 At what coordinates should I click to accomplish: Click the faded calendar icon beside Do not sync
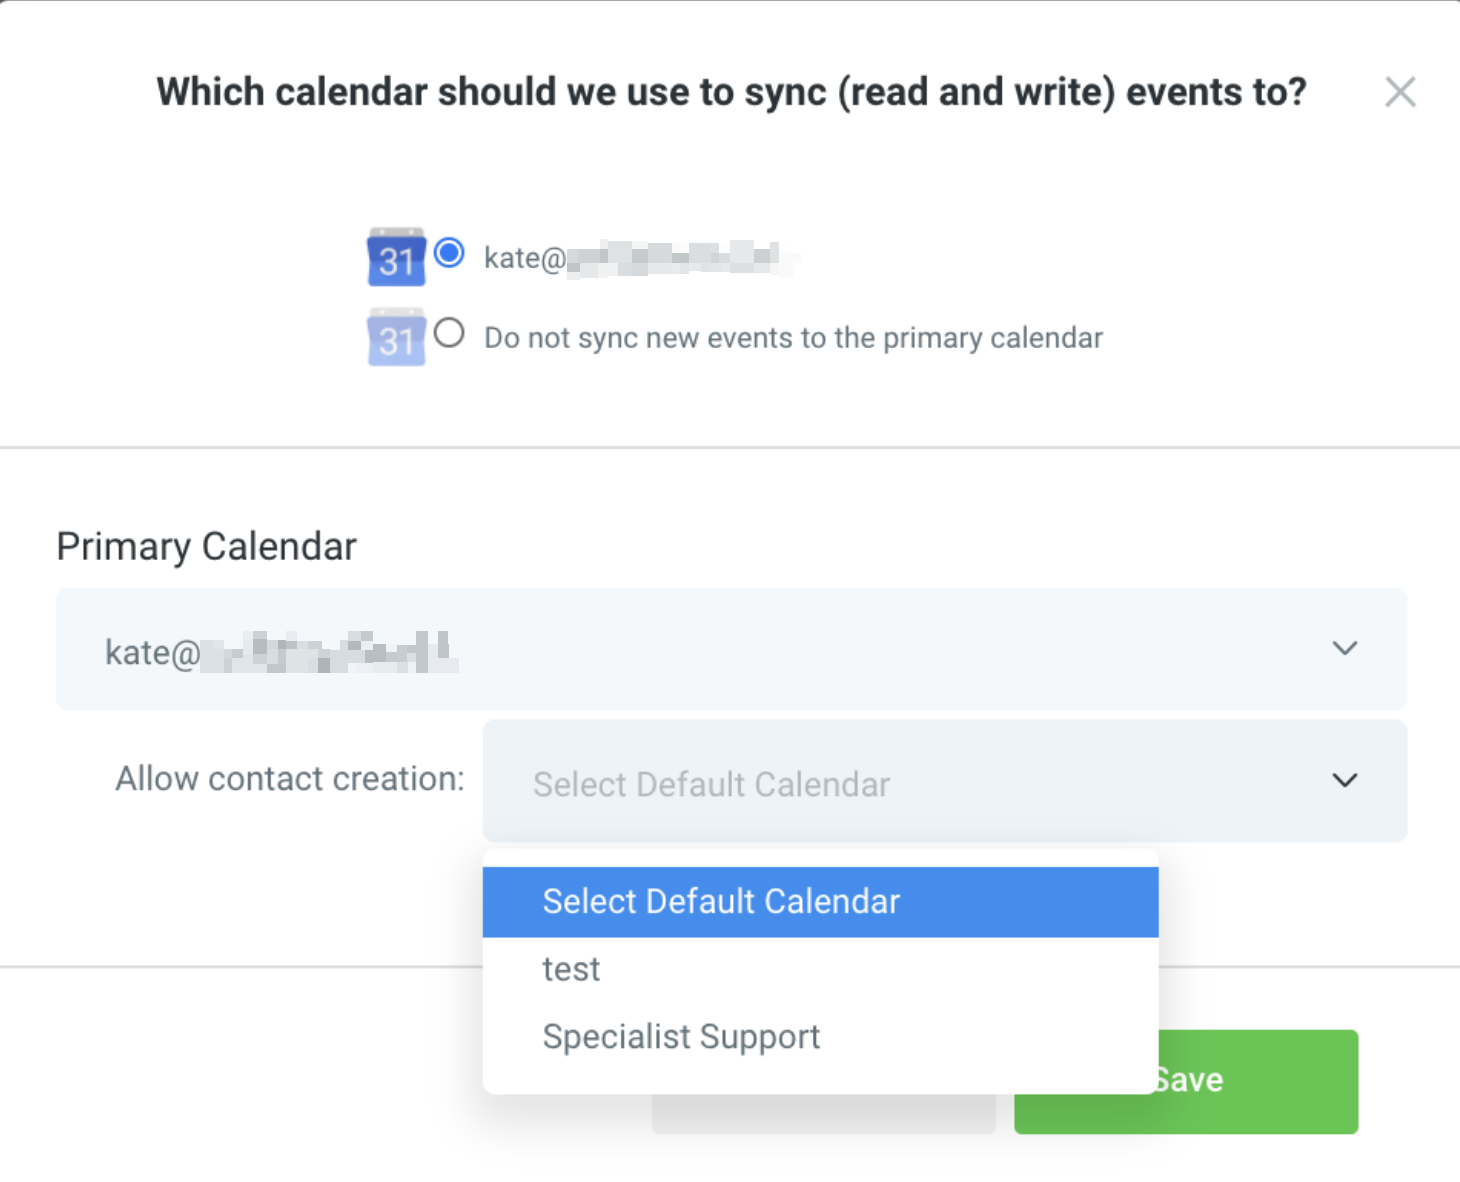click(396, 338)
